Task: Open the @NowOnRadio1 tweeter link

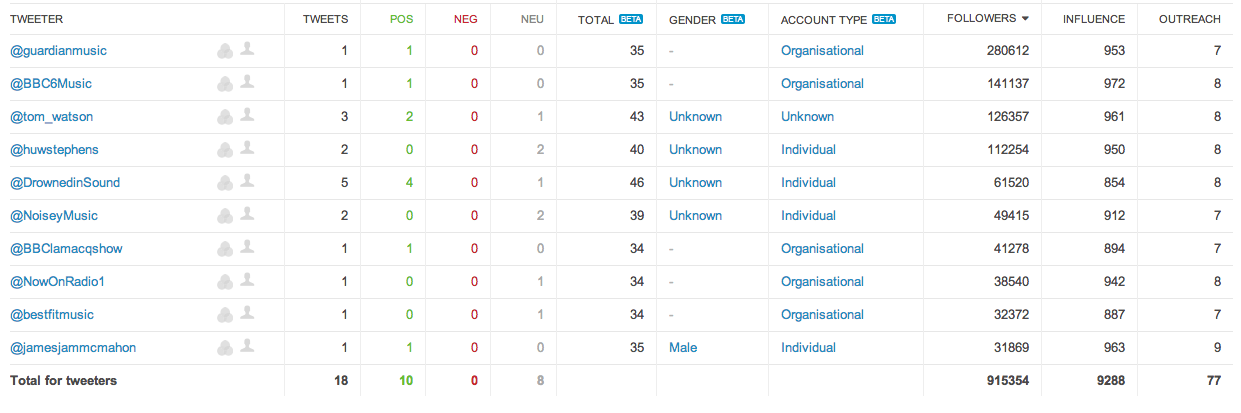Action: click(57, 281)
